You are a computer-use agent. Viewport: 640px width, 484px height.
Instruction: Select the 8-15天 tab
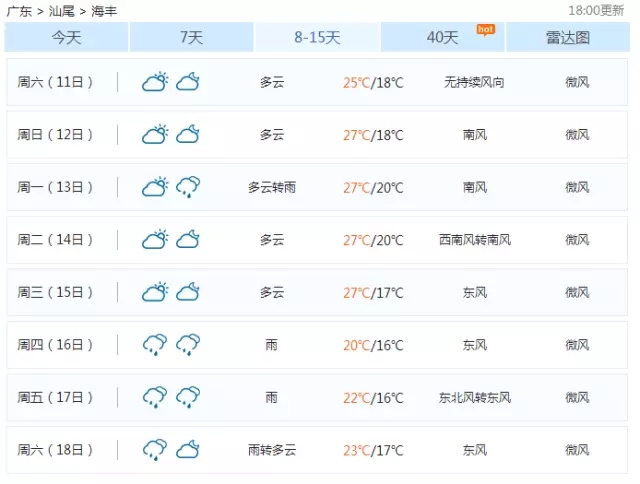[x=317, y=37]
